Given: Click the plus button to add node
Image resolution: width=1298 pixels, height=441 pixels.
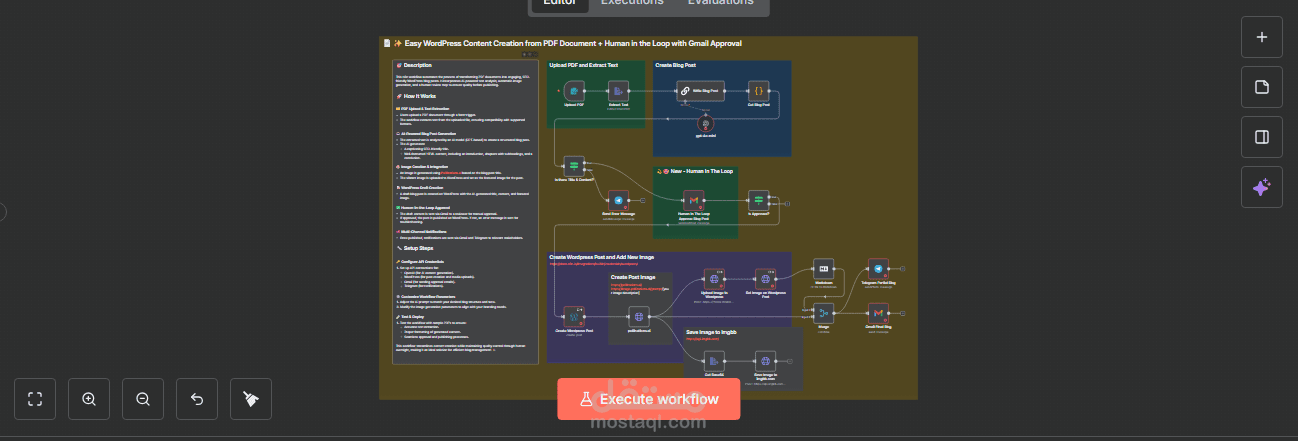Looking at the screenshot, I should 1261,37.
